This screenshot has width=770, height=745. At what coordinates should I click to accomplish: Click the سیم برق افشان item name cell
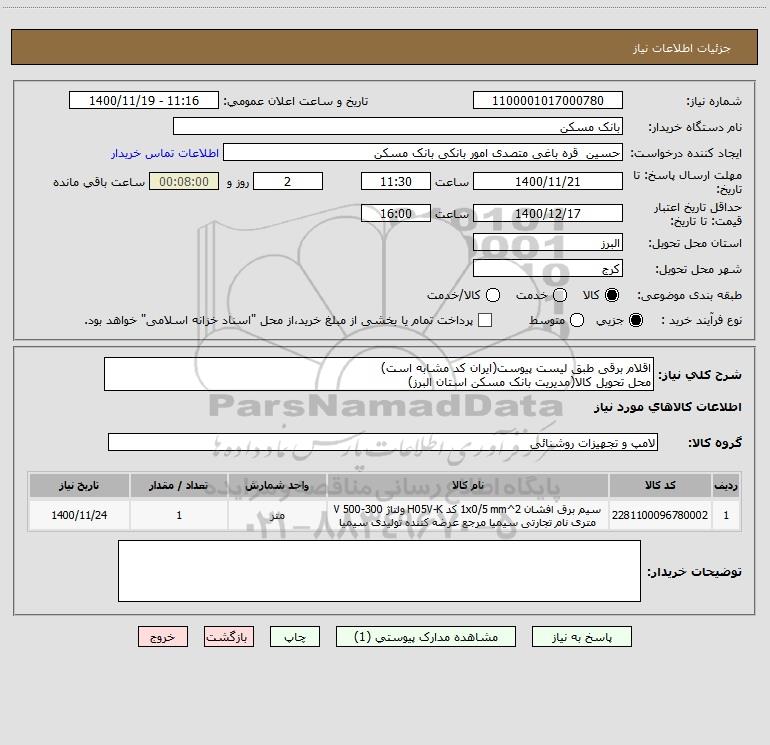468,515
